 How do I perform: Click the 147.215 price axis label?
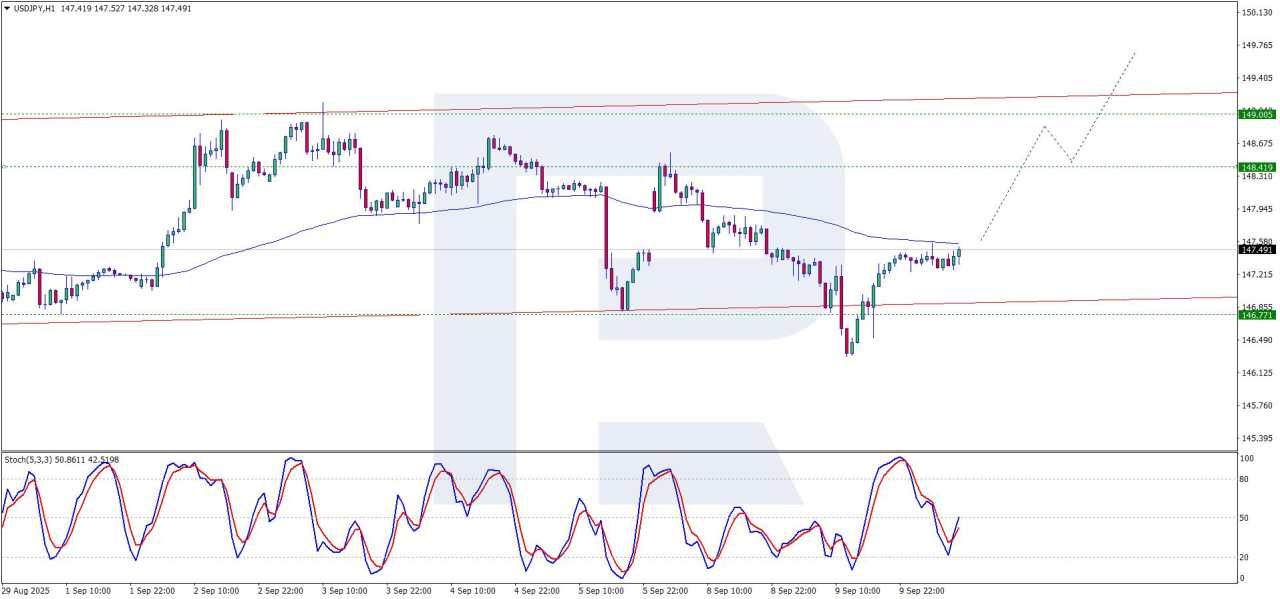click(1256, 274)
